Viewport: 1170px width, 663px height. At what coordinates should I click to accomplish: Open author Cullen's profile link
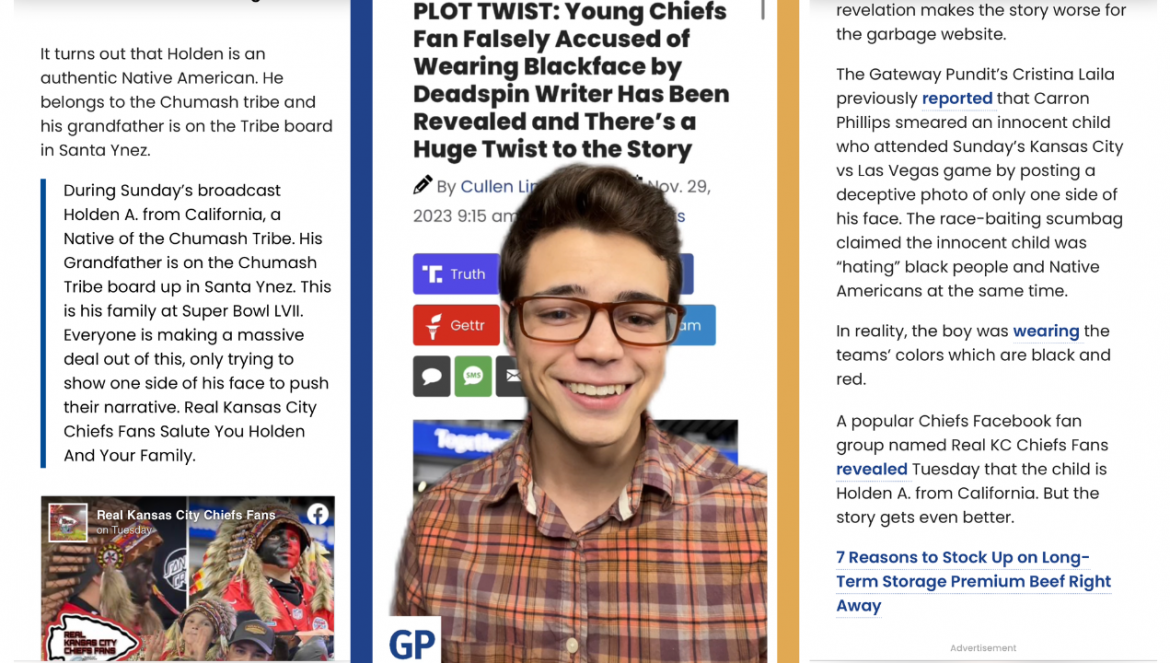click(498, 186)
